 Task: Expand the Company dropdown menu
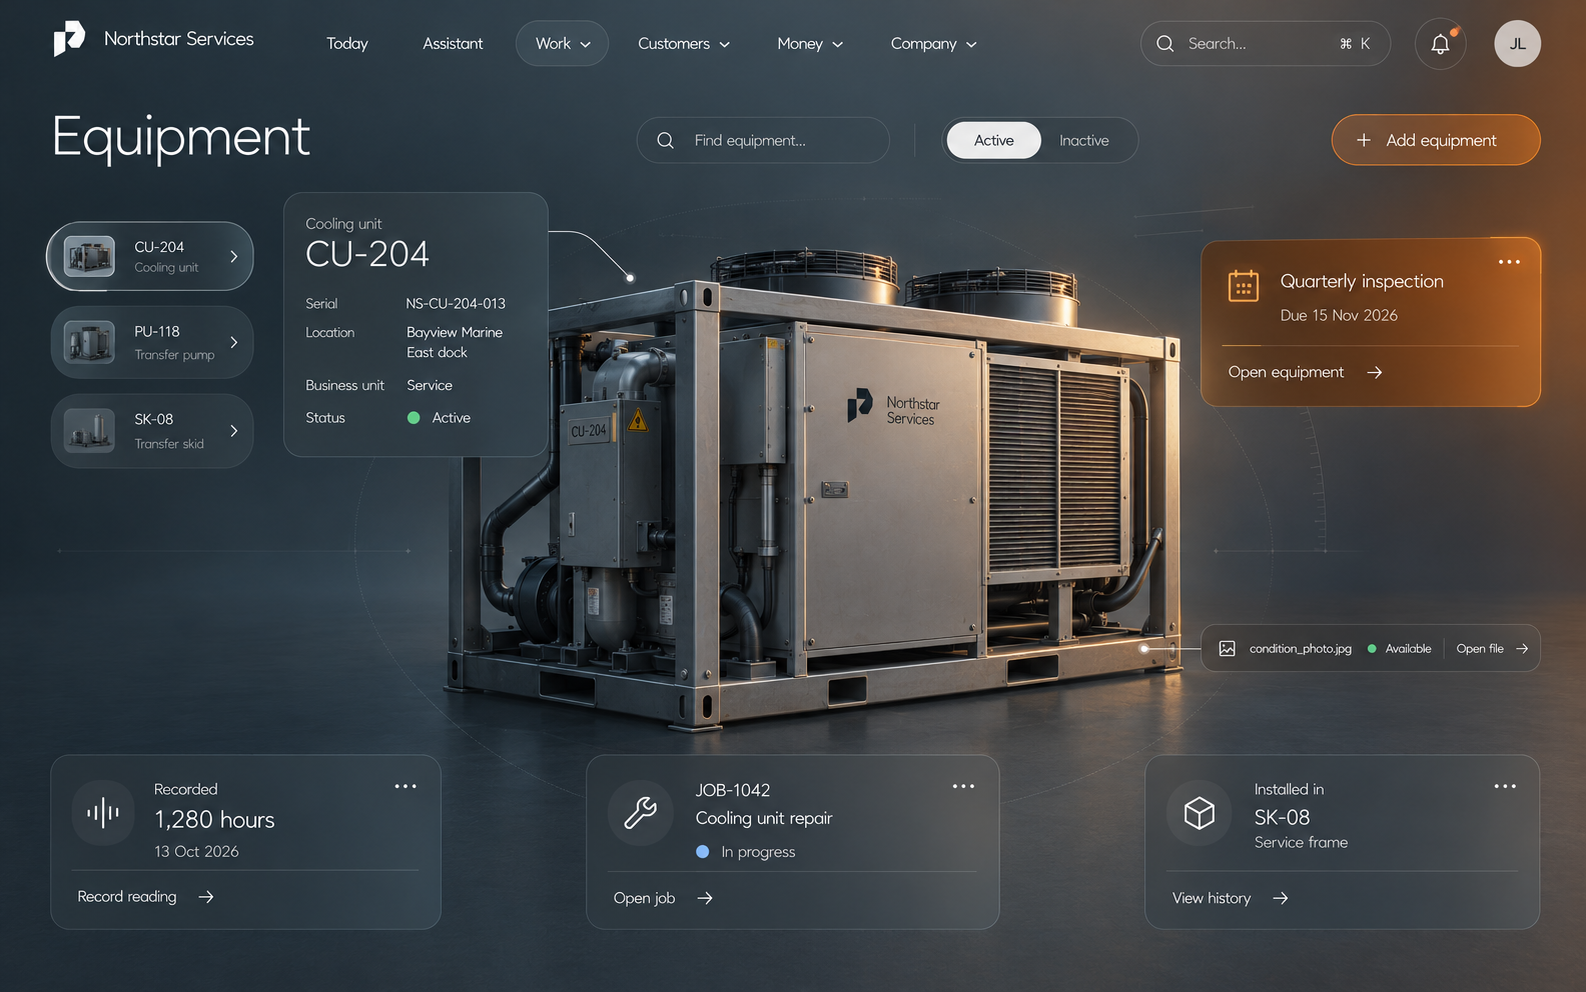934,44
